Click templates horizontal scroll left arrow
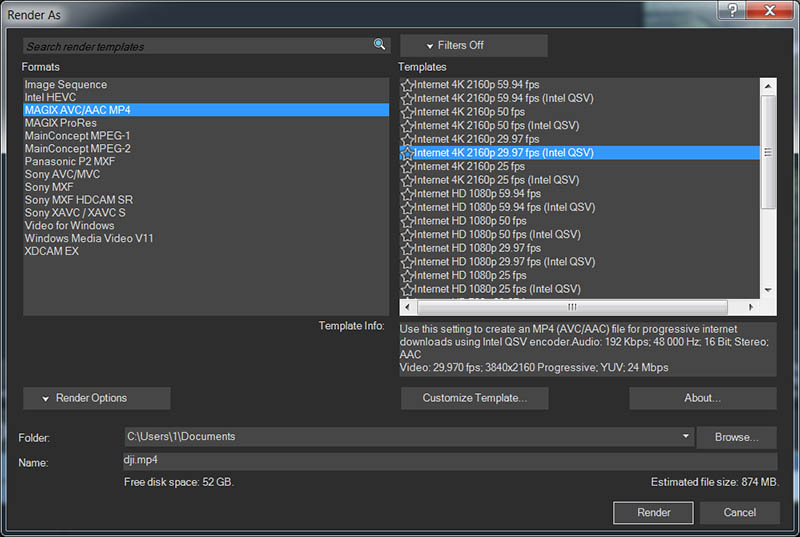Screen dimensions: 800x537 coord(407,307)
